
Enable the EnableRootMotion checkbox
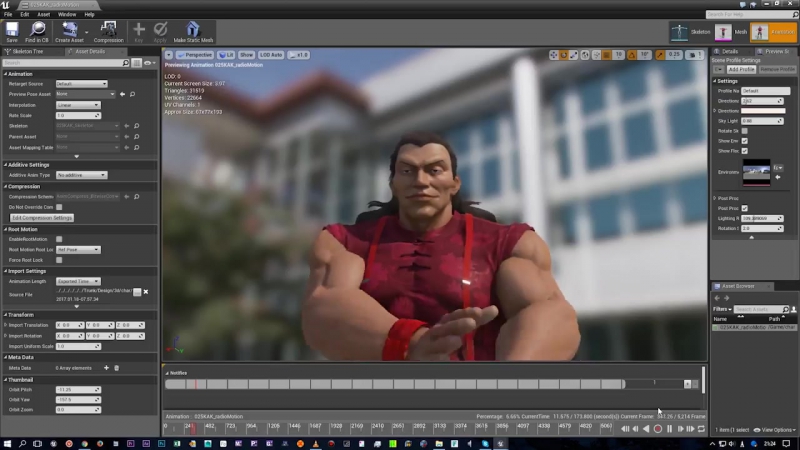[x=59, y=239]
